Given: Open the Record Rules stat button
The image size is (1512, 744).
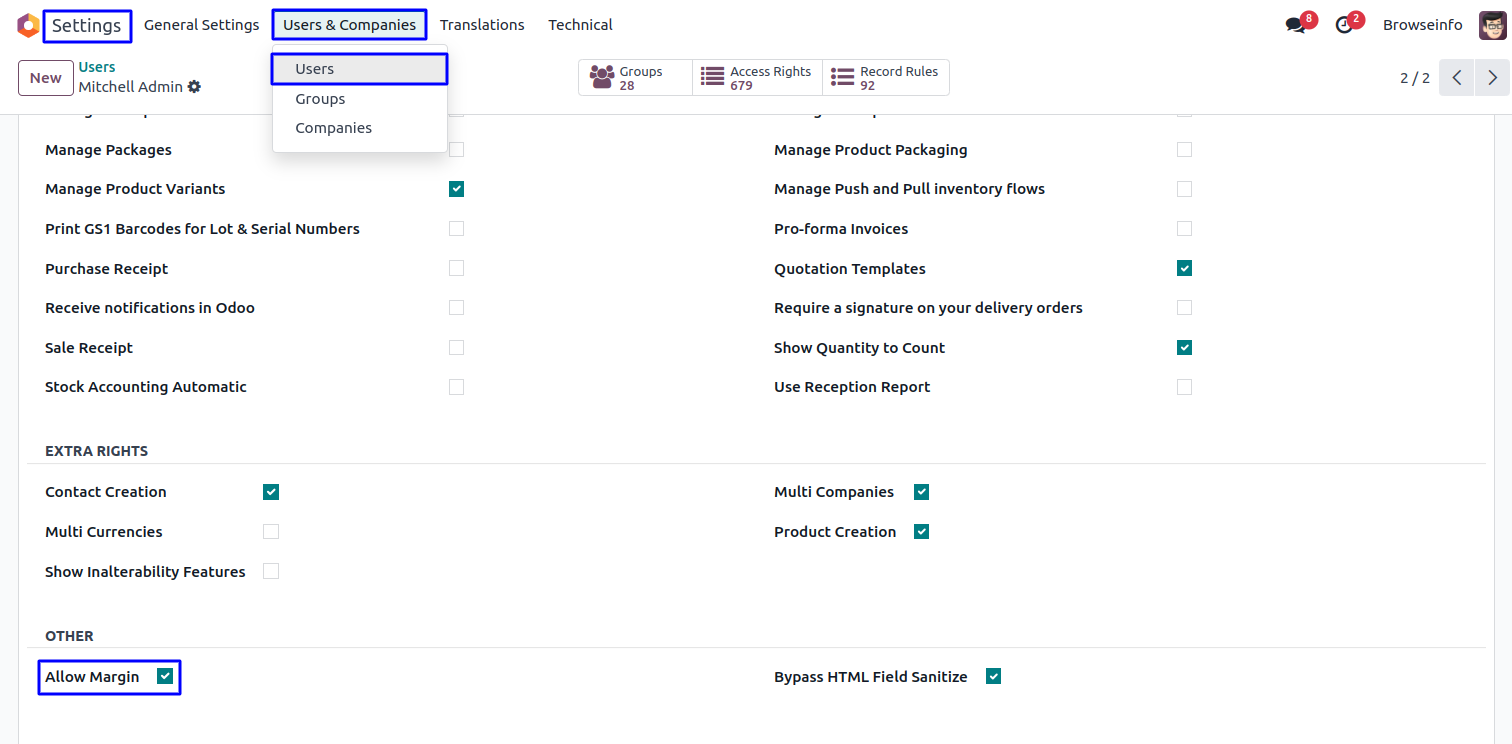Looking at the screenshot, I should (886, 78).
